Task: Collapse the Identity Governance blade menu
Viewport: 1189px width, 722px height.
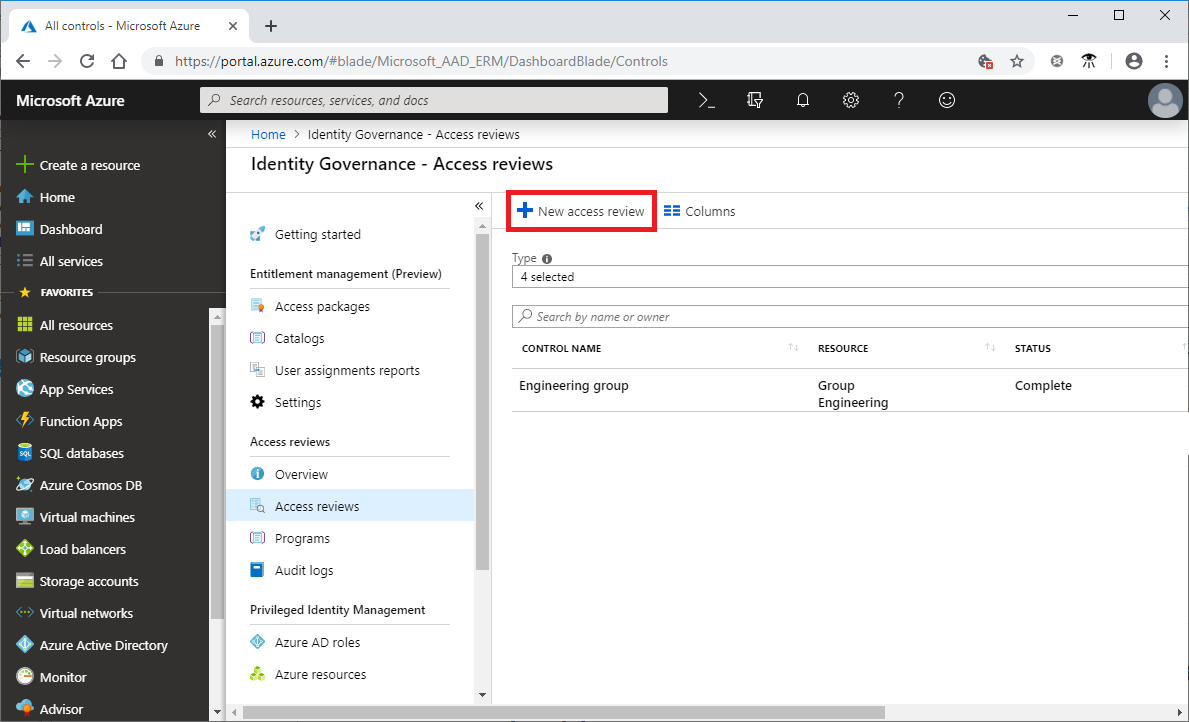Action: point(479,206)
